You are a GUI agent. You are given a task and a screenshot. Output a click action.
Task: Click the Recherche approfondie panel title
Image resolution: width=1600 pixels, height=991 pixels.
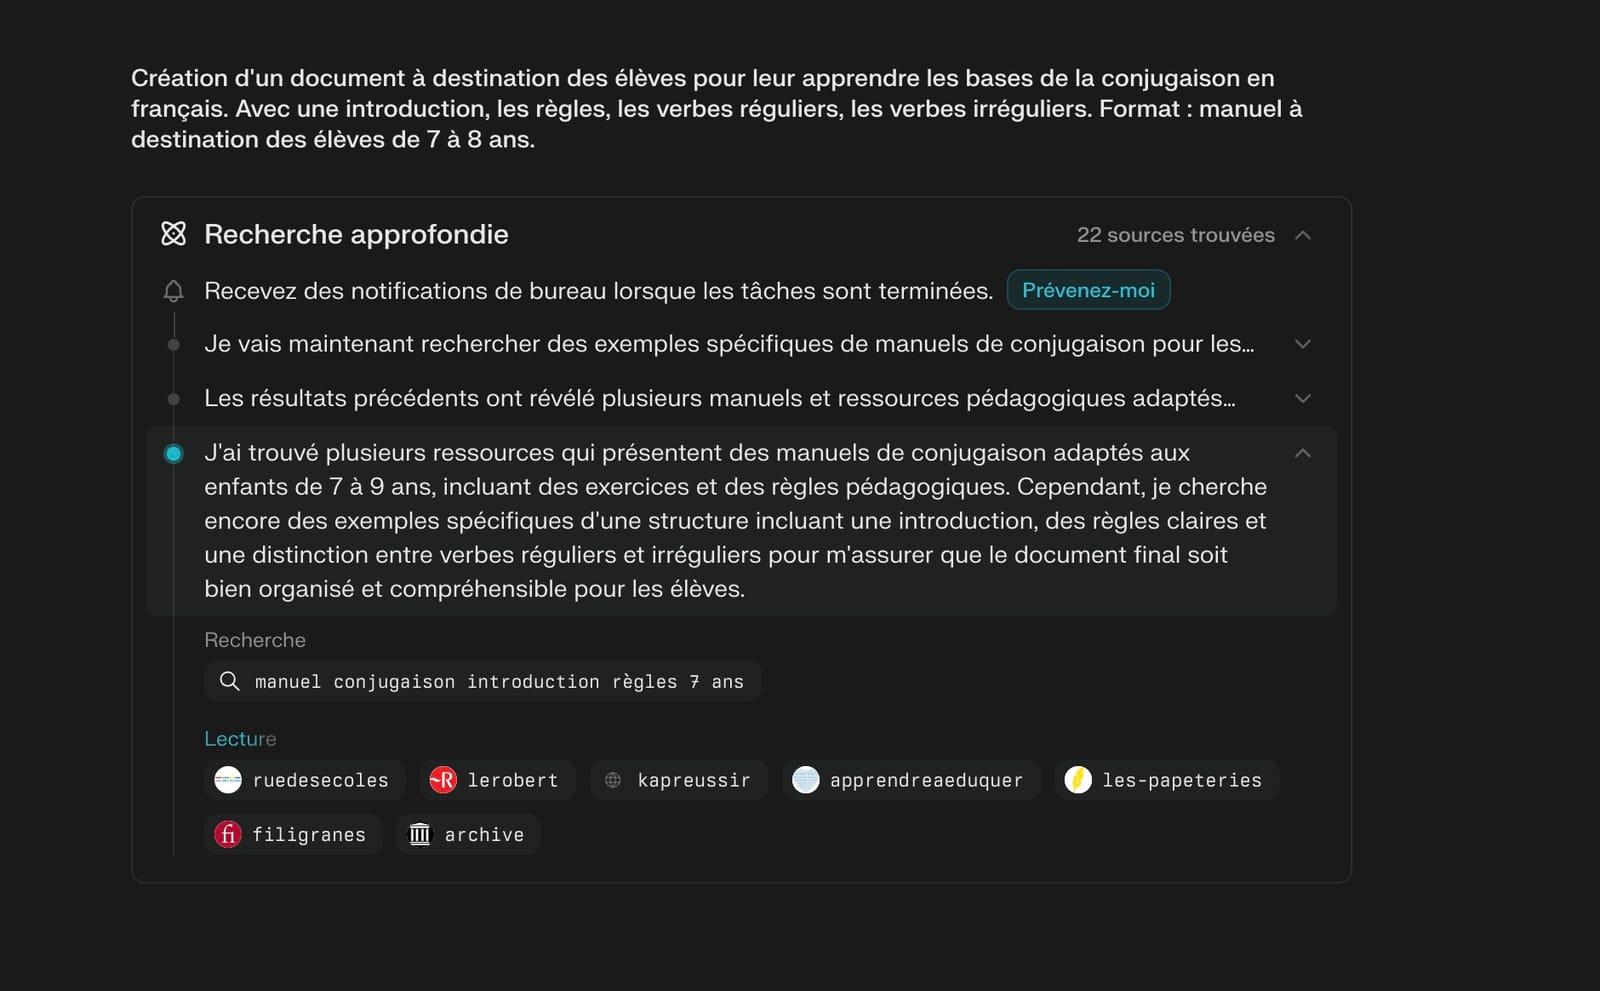coord(356,234)
